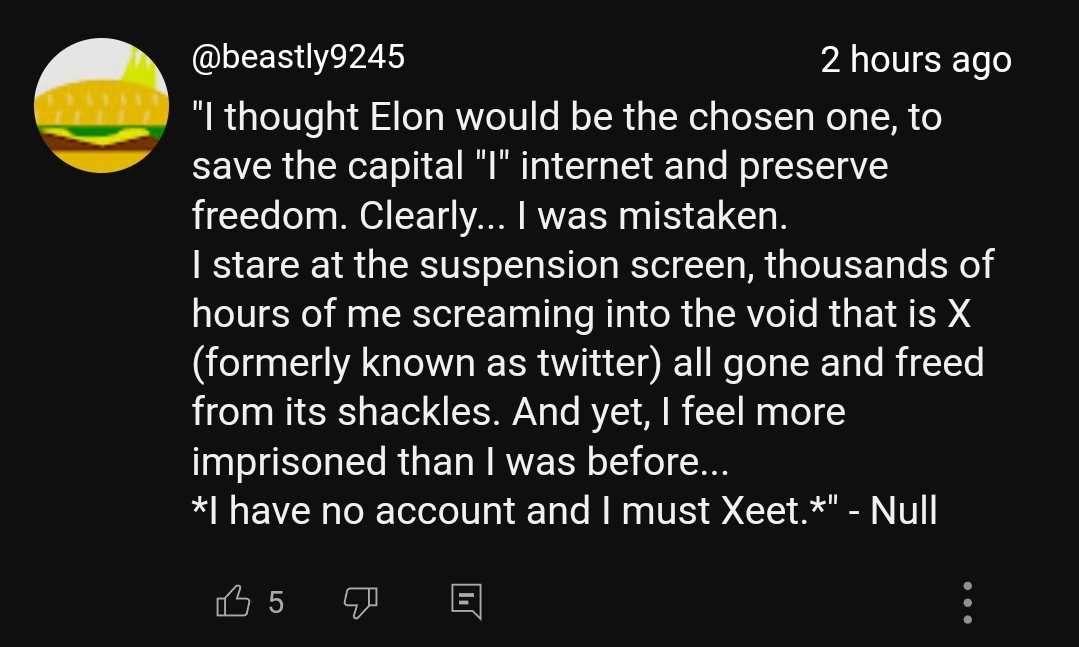Click the word "Elon" in the comment

[407, 117]
